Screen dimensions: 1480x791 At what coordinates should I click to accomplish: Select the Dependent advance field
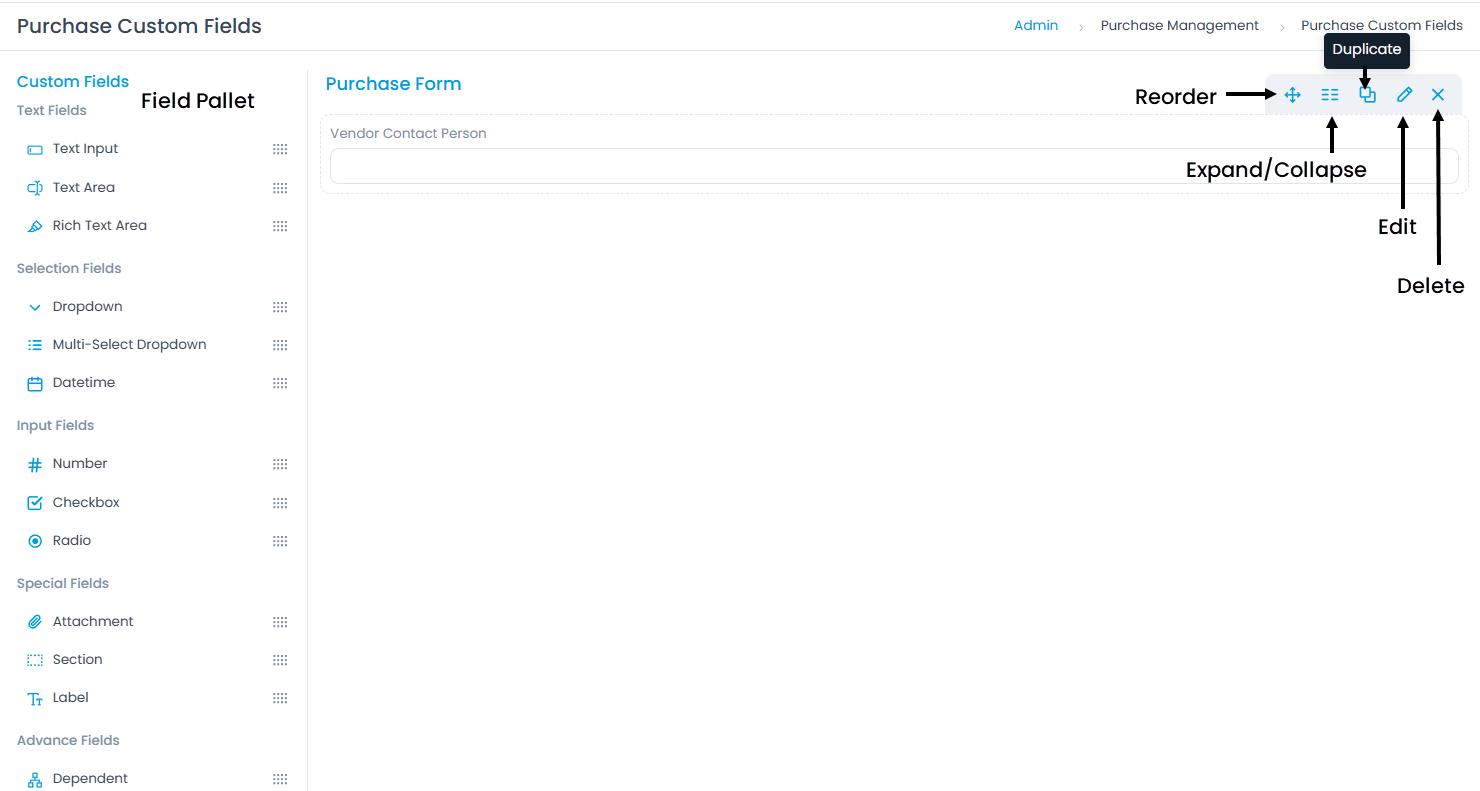coord(90,779)
